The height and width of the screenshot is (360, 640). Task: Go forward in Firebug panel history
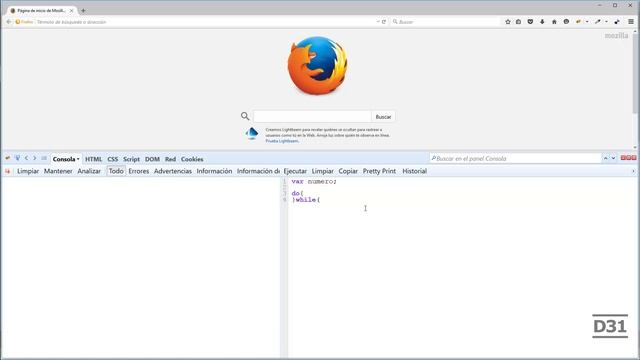click(x=35, y=158)
